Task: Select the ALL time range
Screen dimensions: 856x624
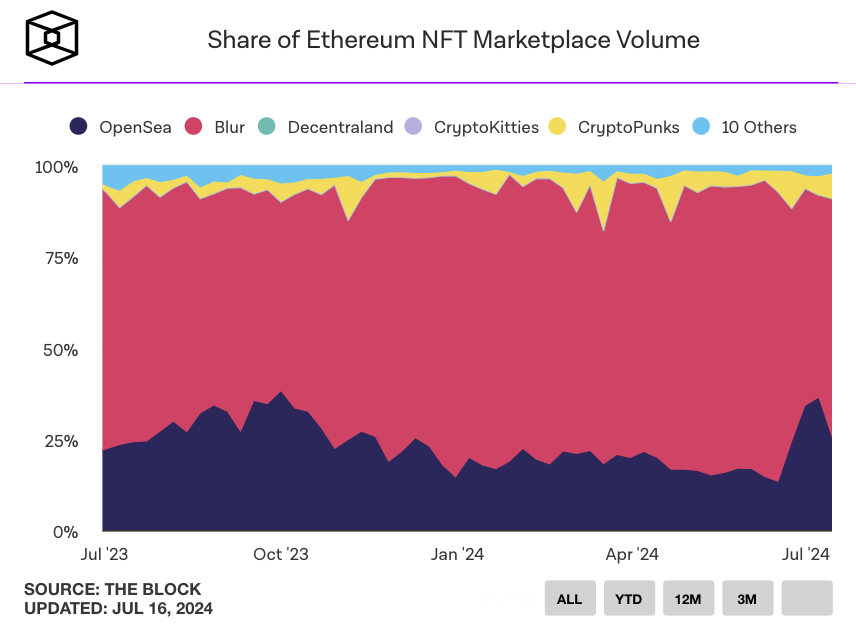Action: point(570,598)
